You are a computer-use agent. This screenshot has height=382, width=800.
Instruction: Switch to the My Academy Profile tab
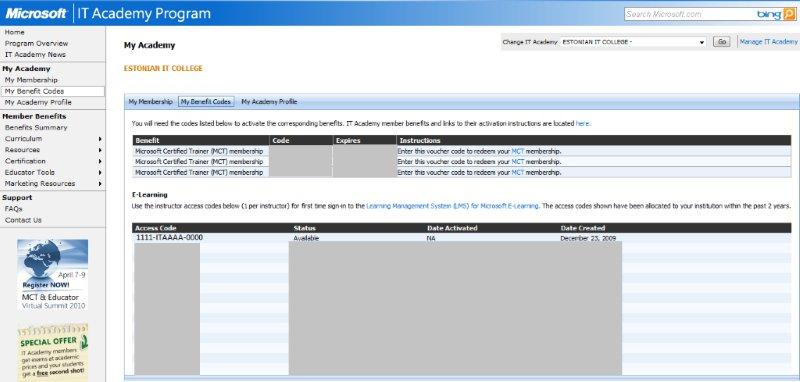click(x=269, y=102)
